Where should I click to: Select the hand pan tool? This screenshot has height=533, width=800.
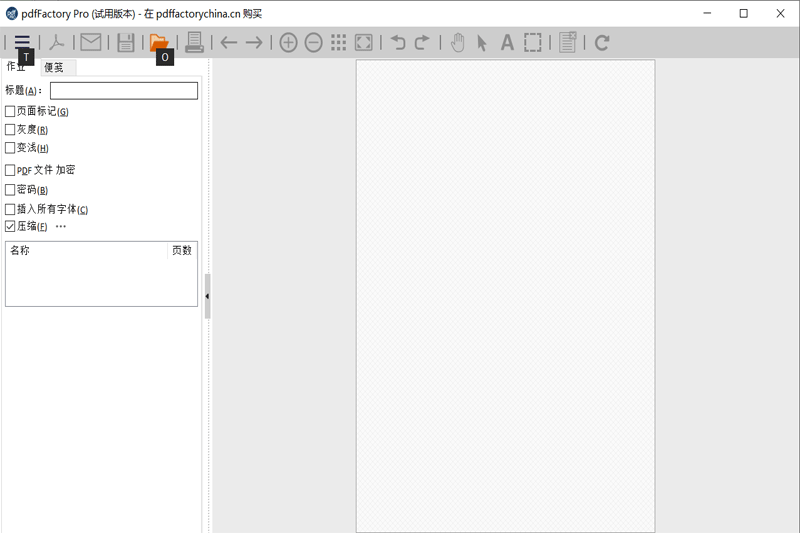pyautogui.click(x=458, y=42)
